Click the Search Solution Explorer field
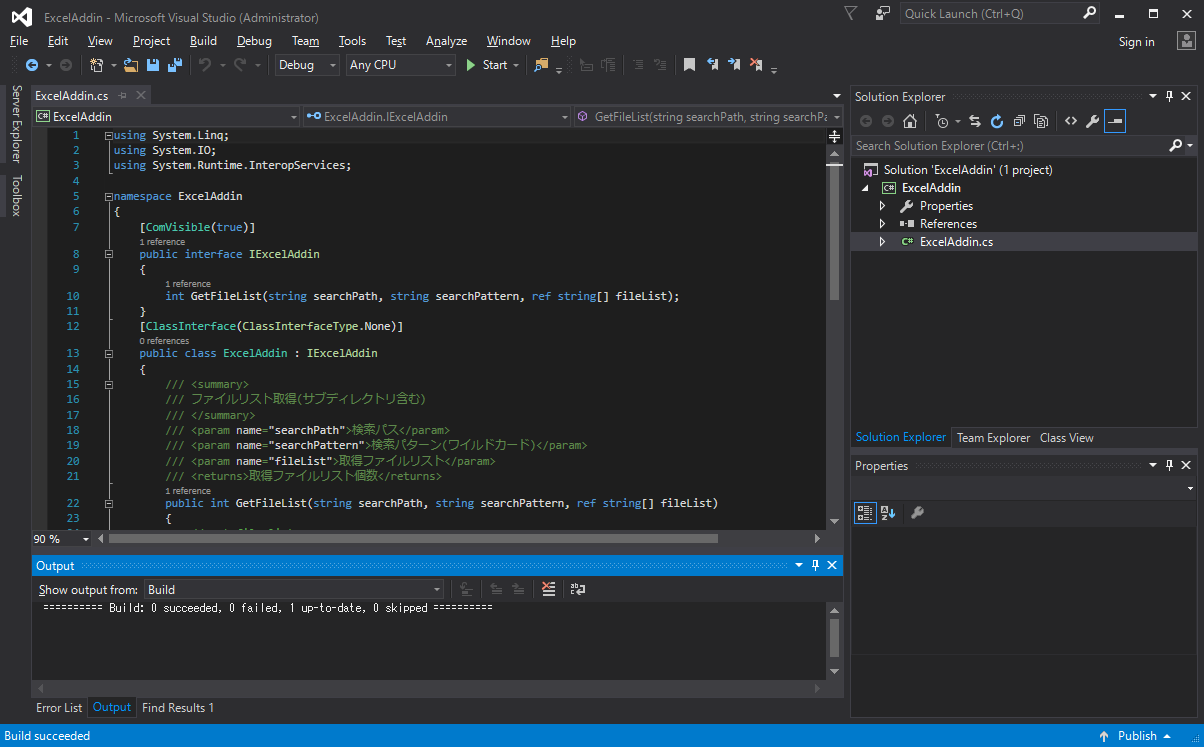 (x=1009, y=146)
